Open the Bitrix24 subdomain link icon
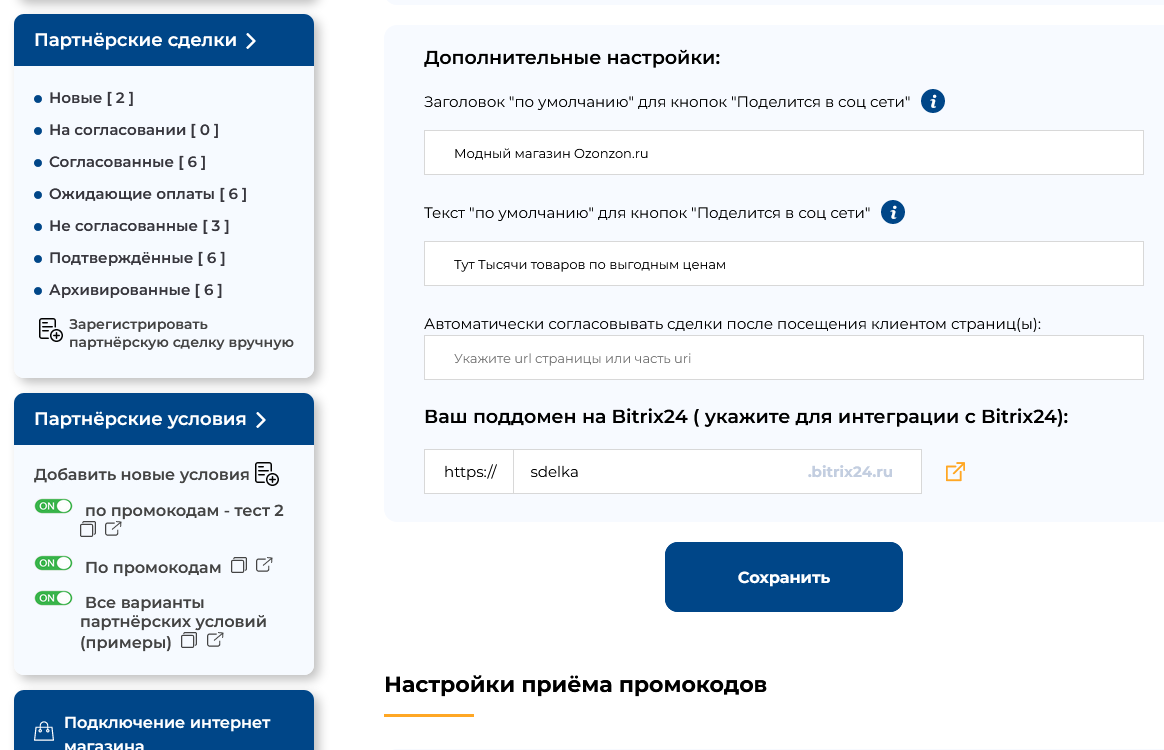This screenshot has height=750, width=1164. [955, 472]
